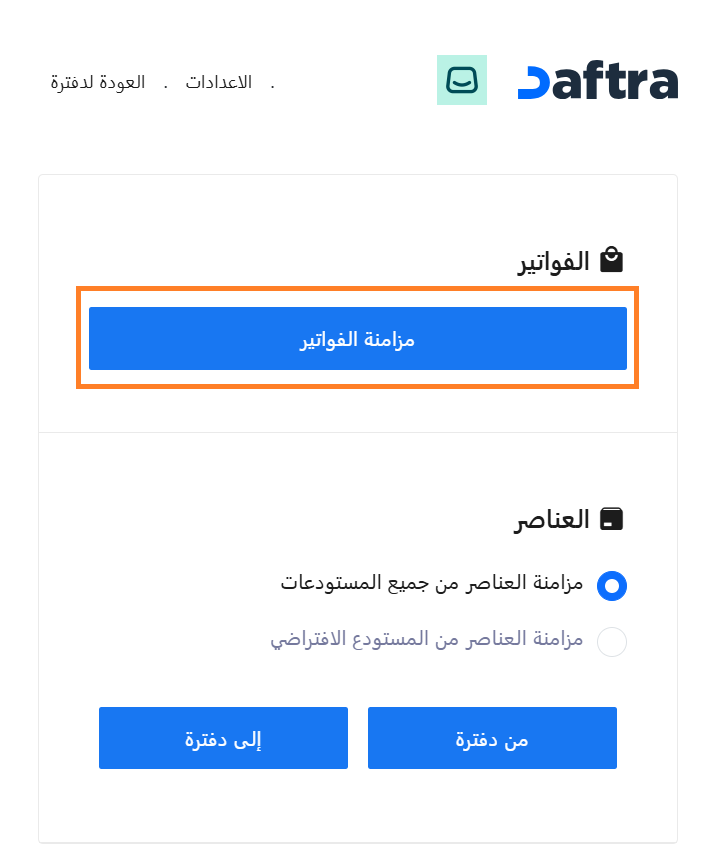Click the orange highlight frame around مزامنة الفواتير
The height and width of the screenshot is (849, 723).
pos(358,291)
